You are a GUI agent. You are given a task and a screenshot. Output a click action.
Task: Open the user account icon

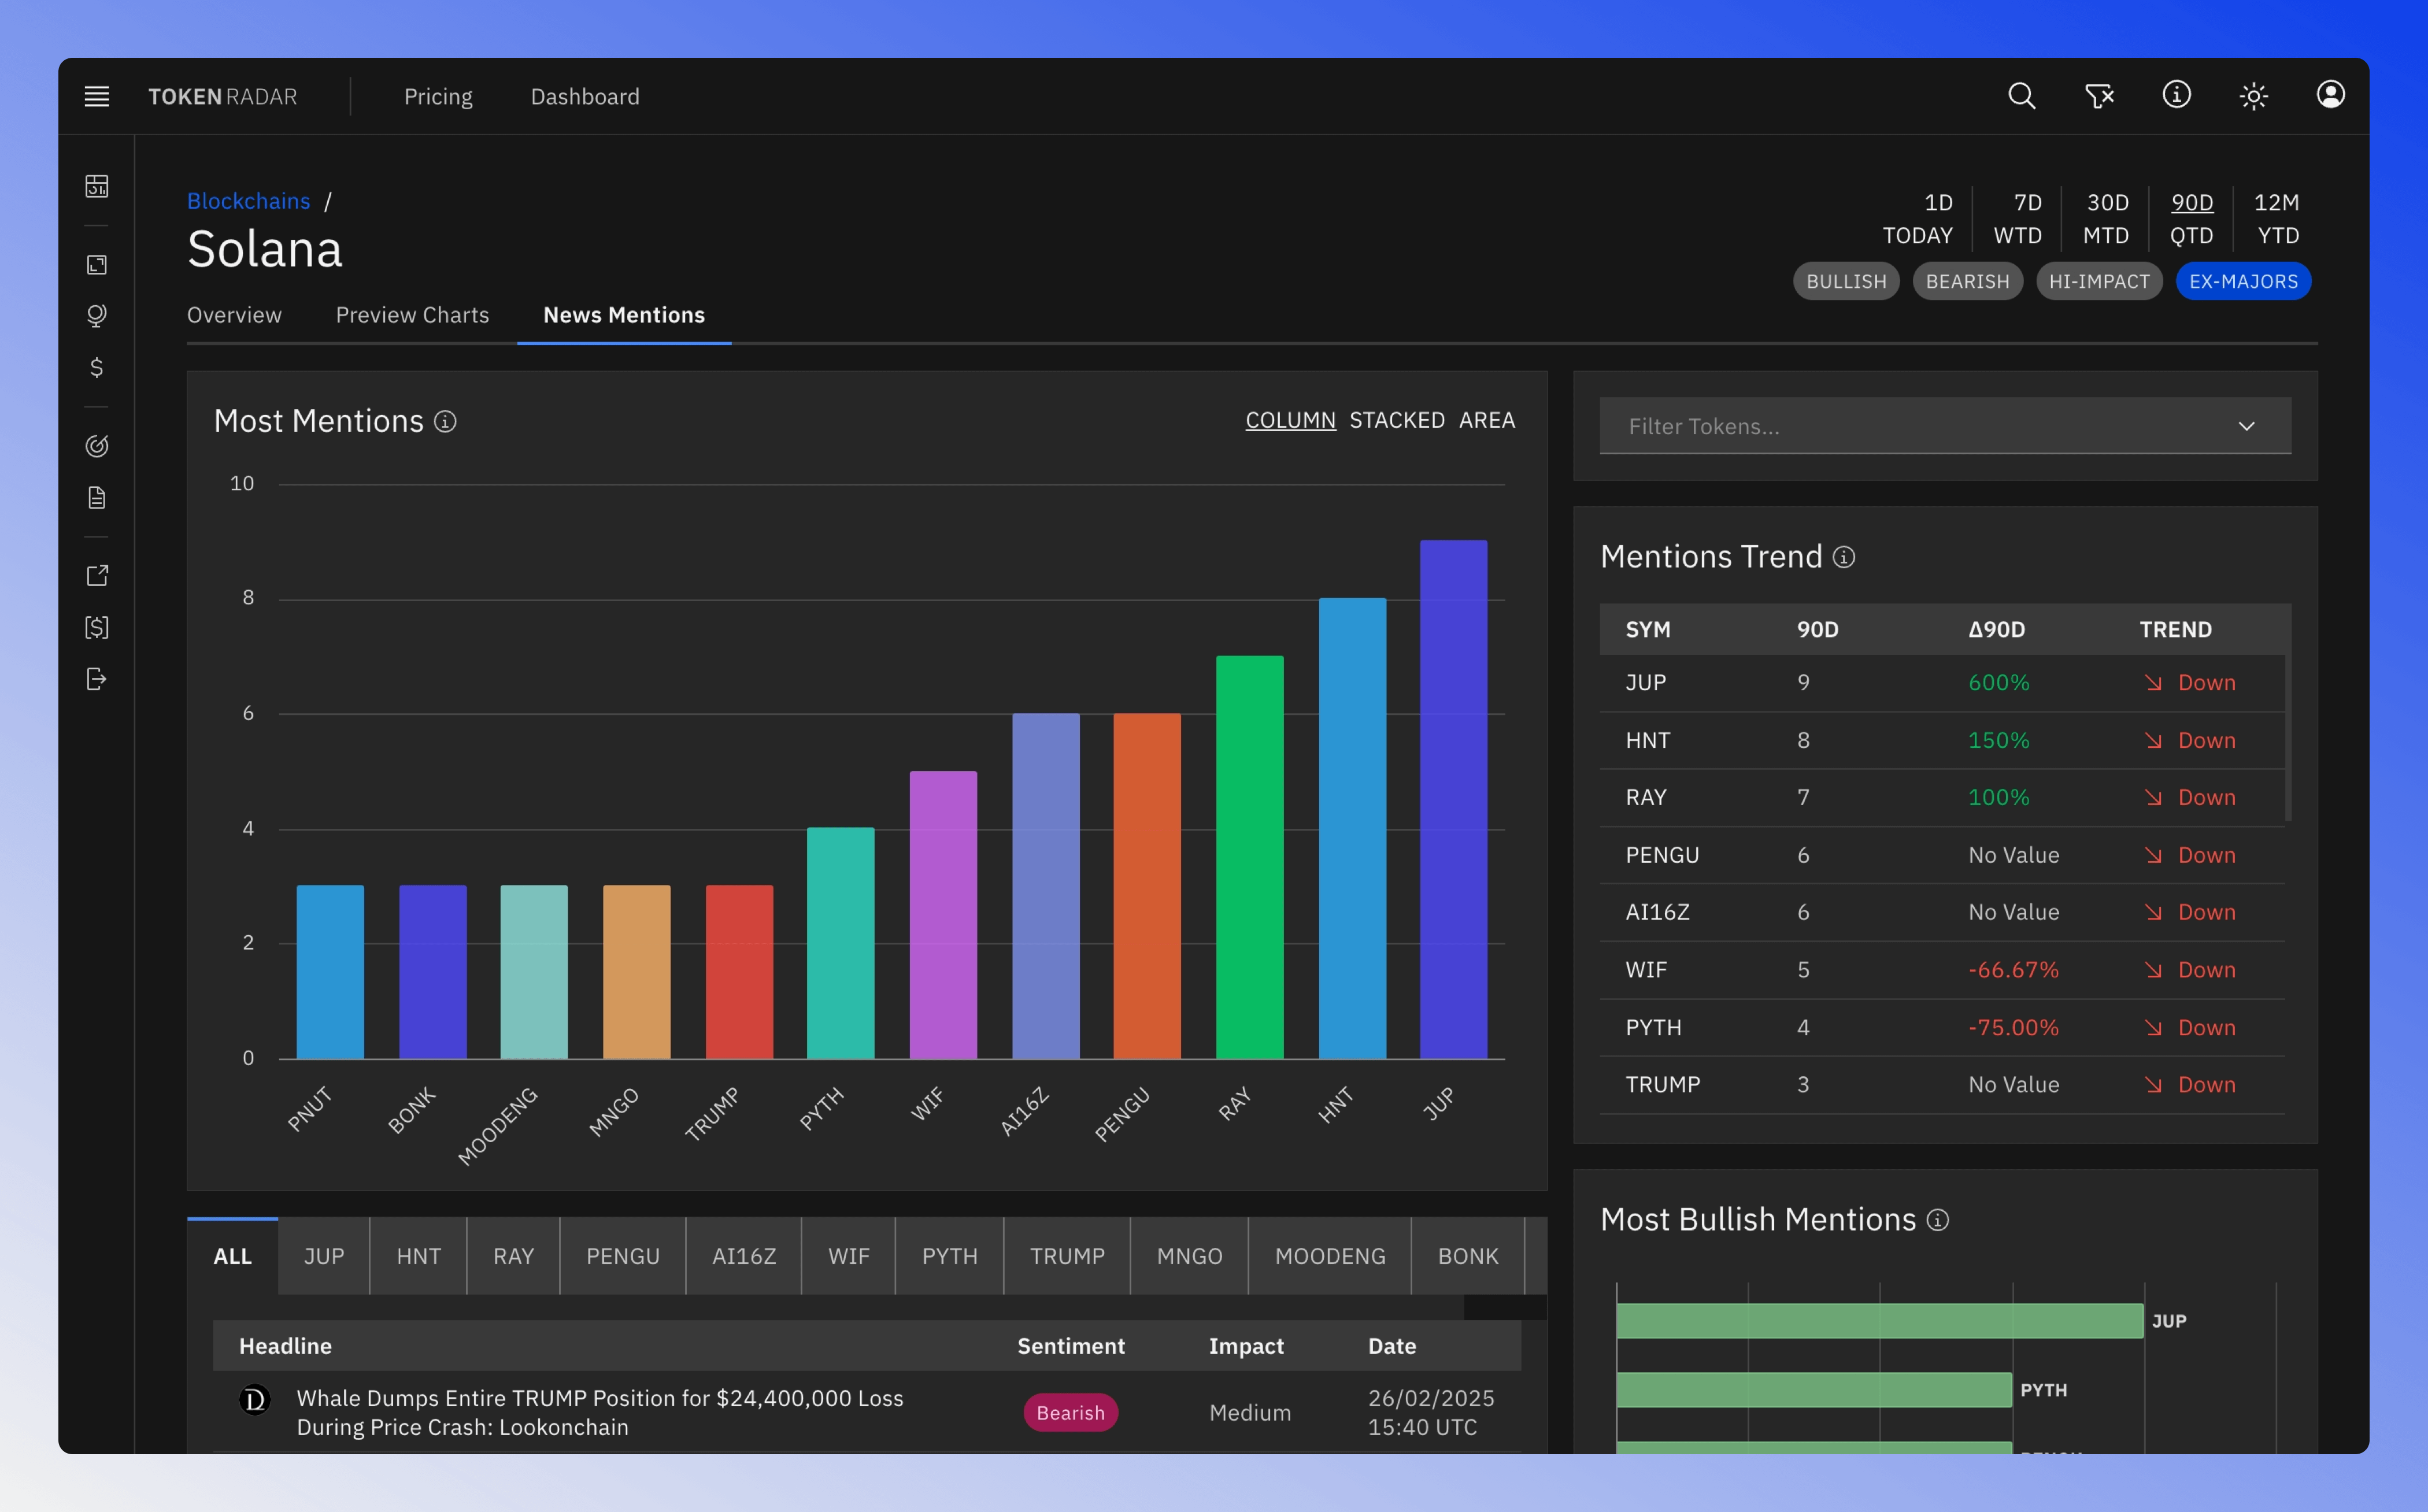[x=2330, y=95]
